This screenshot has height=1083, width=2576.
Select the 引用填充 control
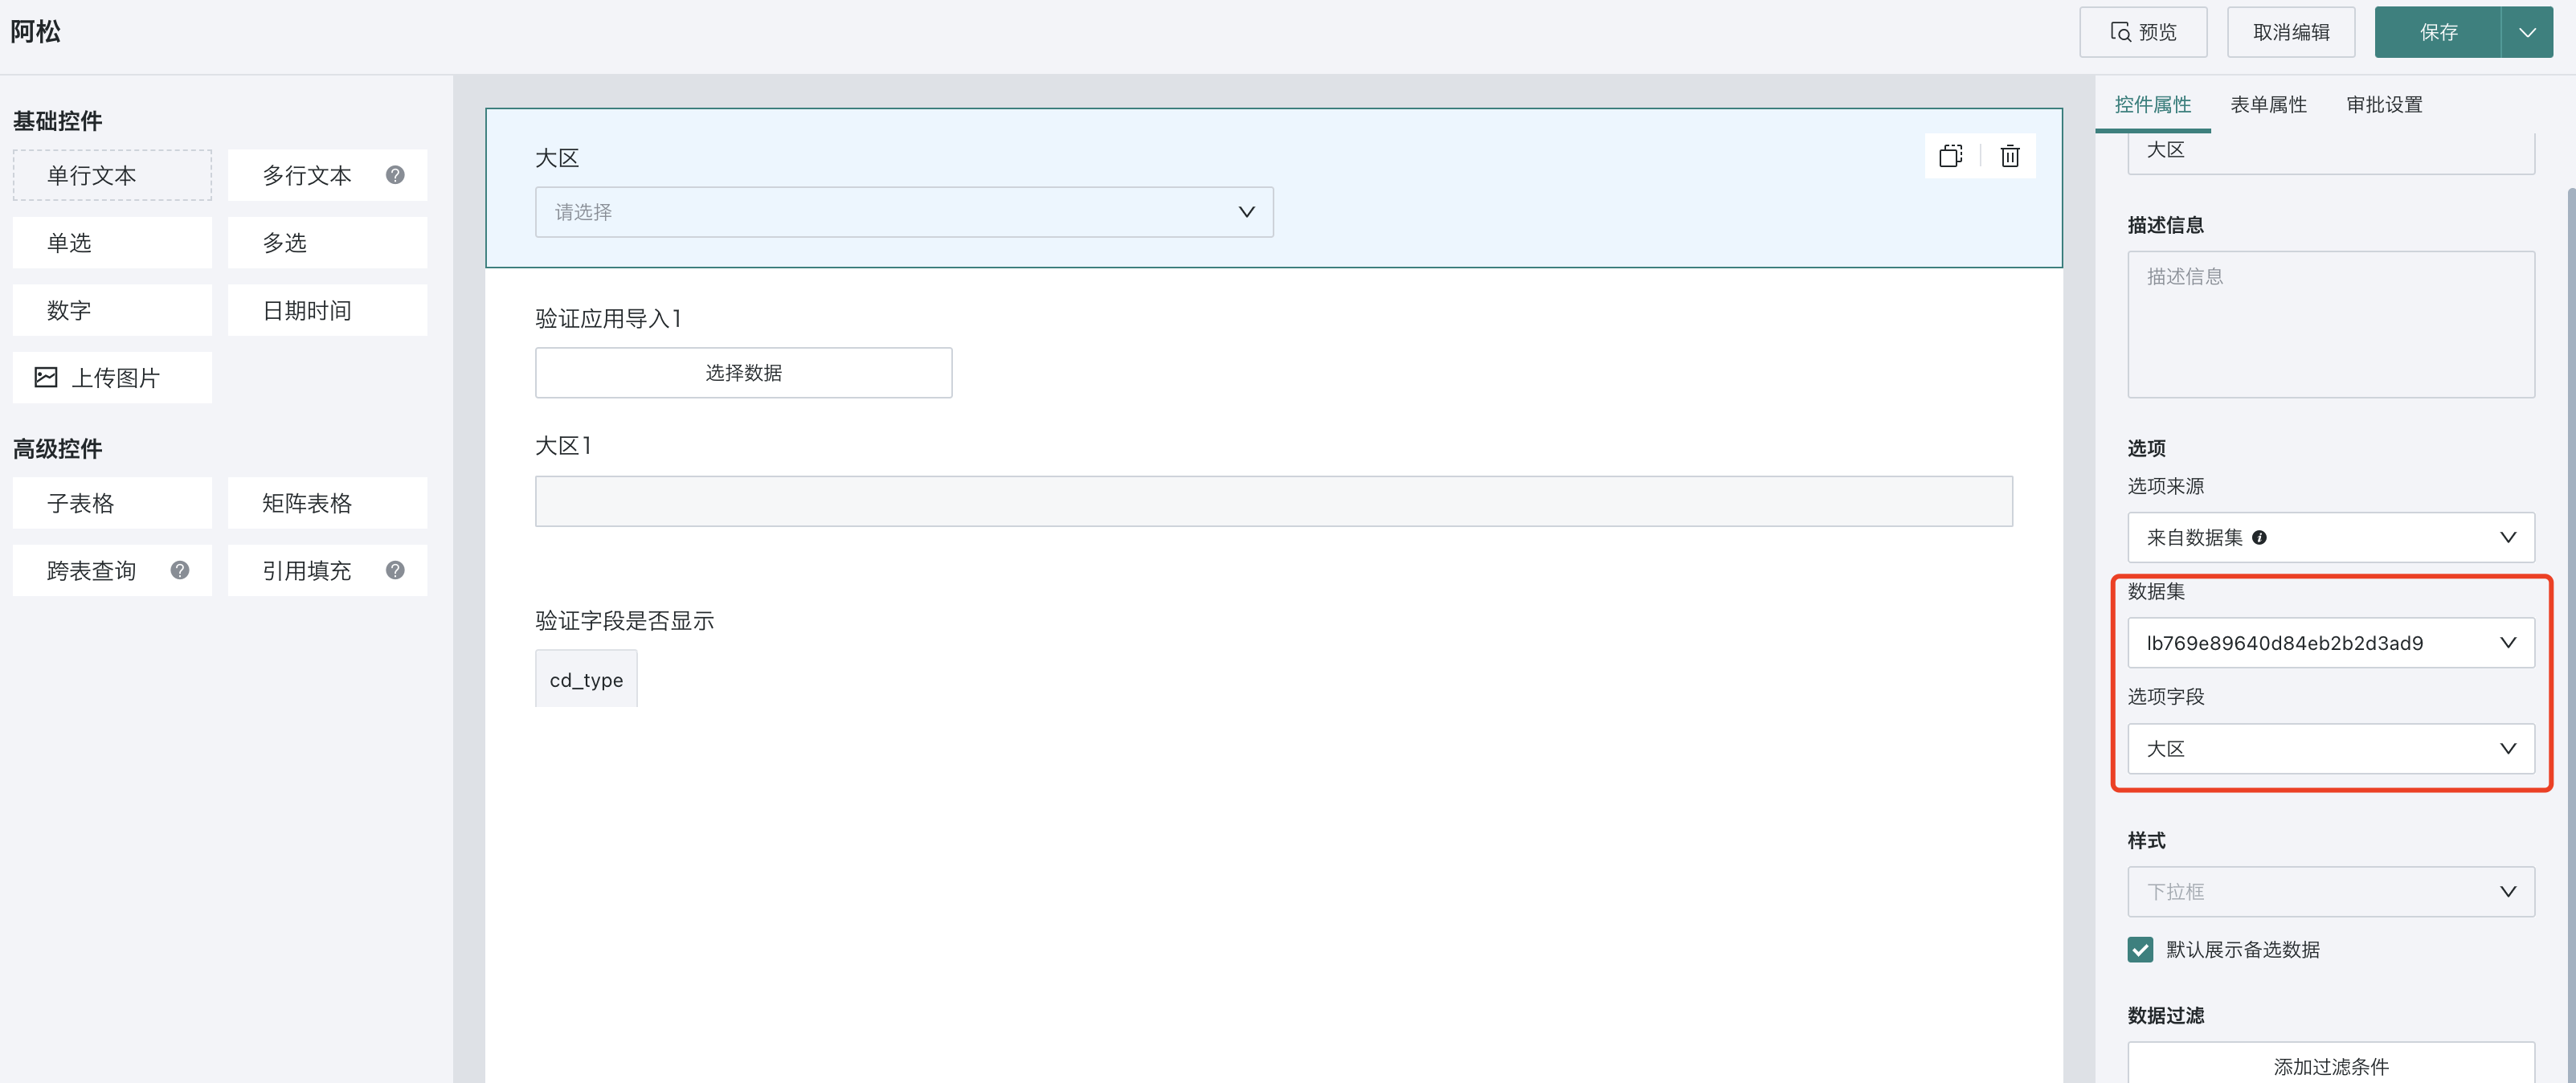point(327,570)
